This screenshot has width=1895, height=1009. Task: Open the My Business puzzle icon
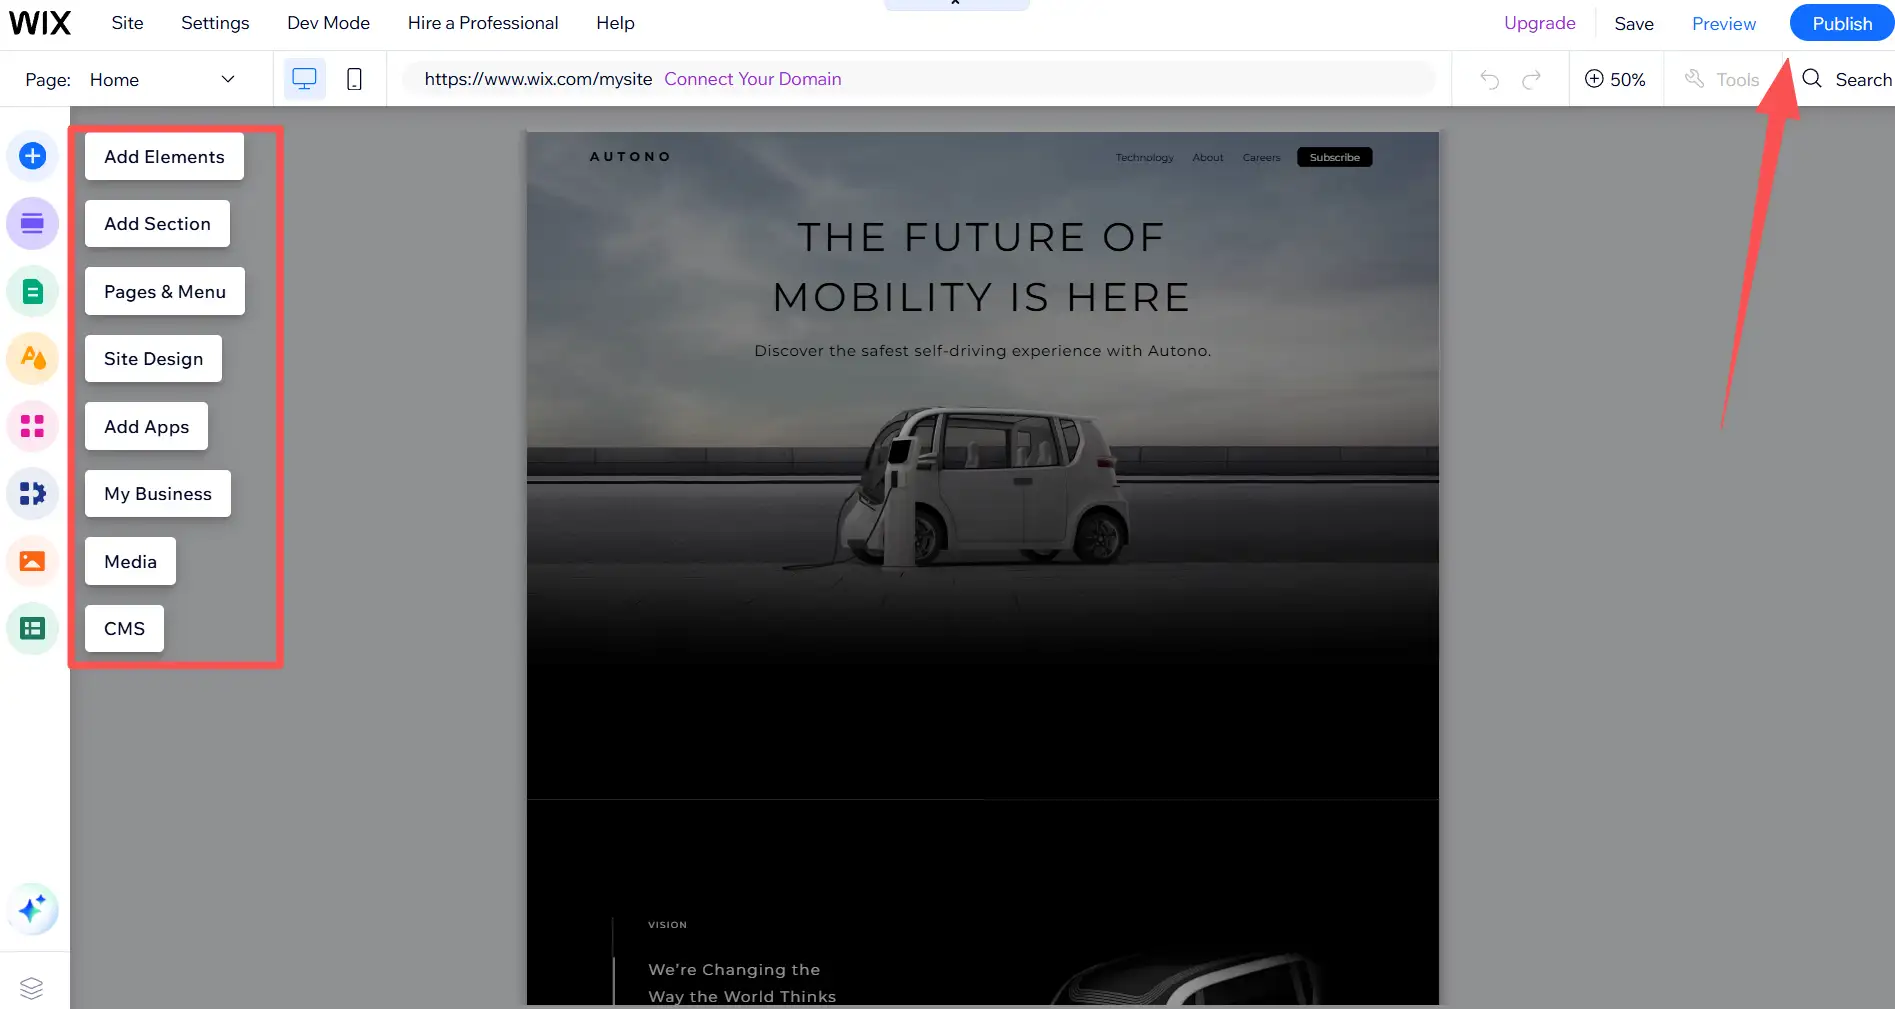(32, 493)
